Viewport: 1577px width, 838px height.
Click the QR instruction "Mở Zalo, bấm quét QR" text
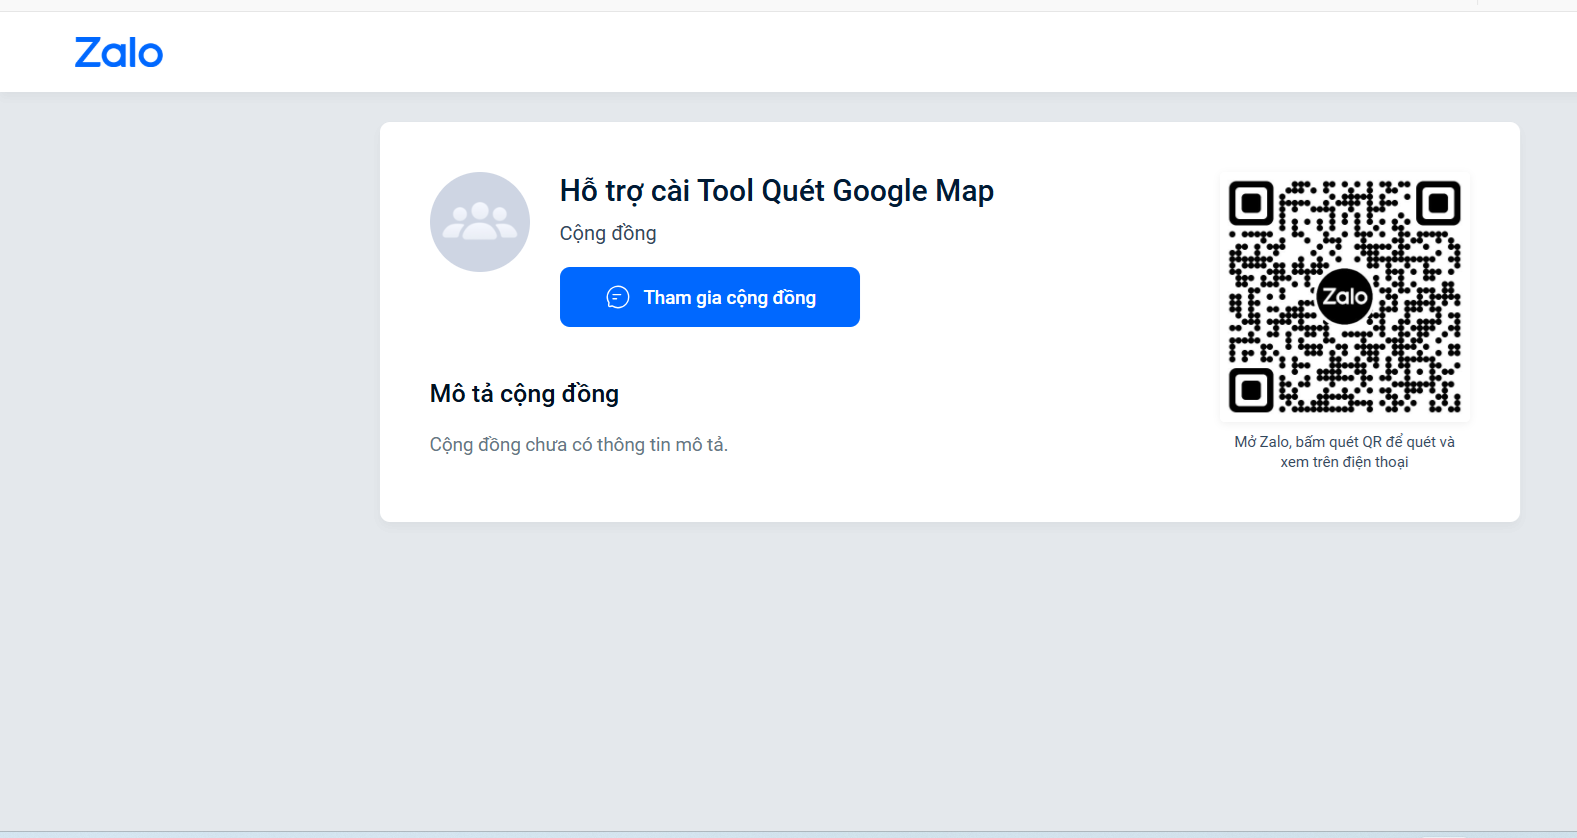[1344, 452]
